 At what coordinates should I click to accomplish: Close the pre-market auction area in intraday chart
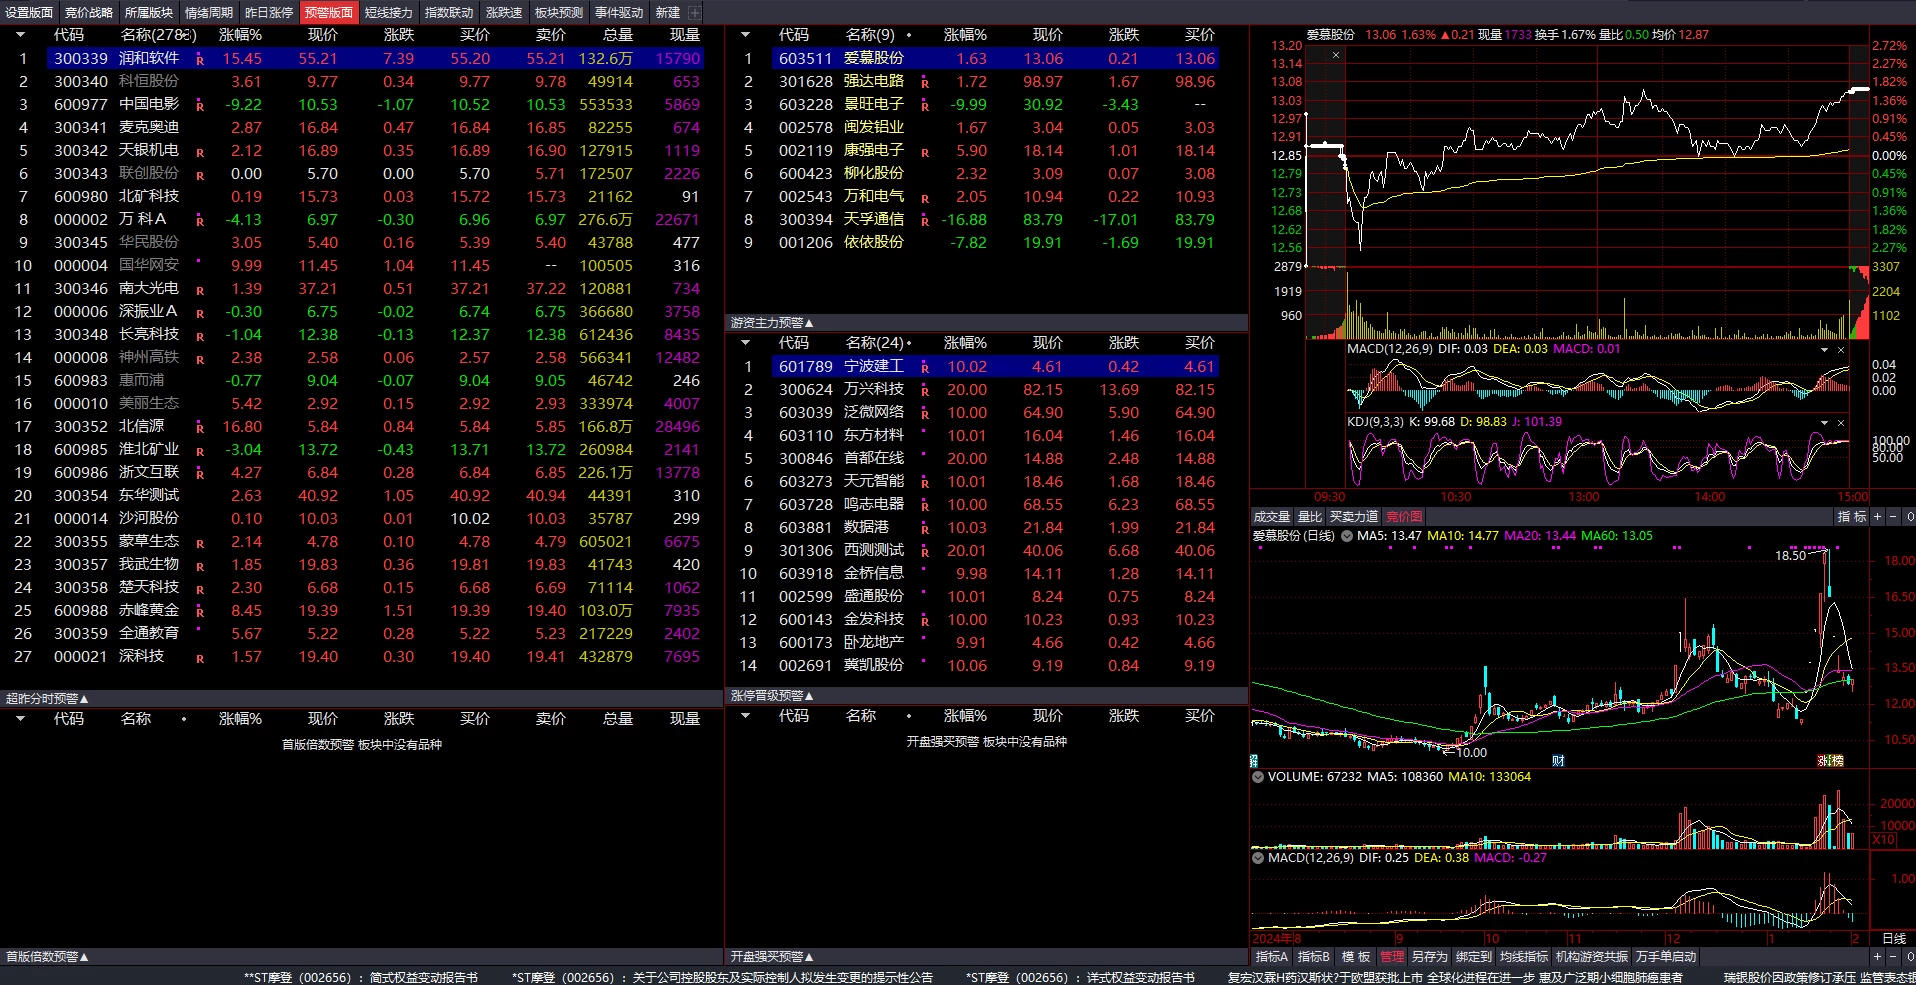[1336, 55]
